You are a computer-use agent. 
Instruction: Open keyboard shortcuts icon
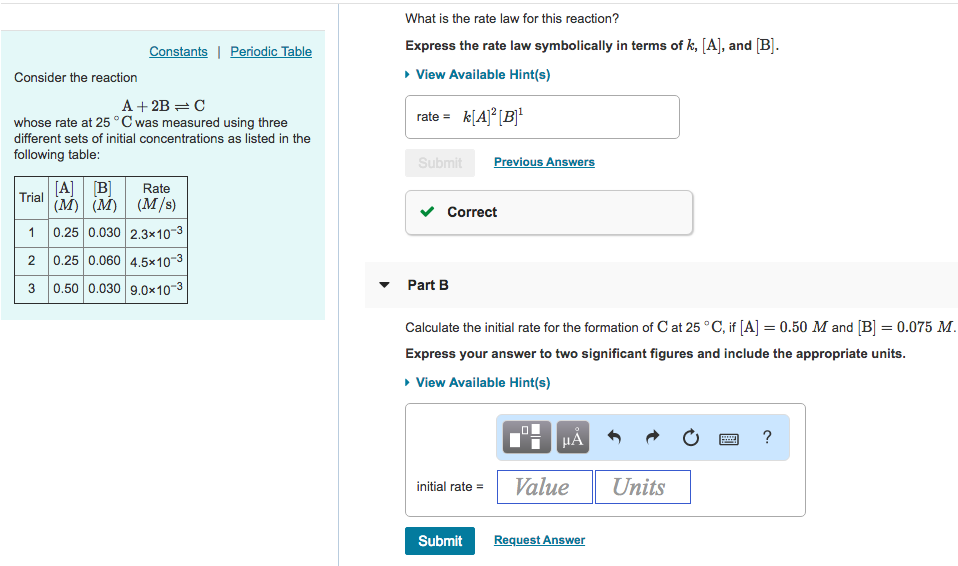pos(729,438)
